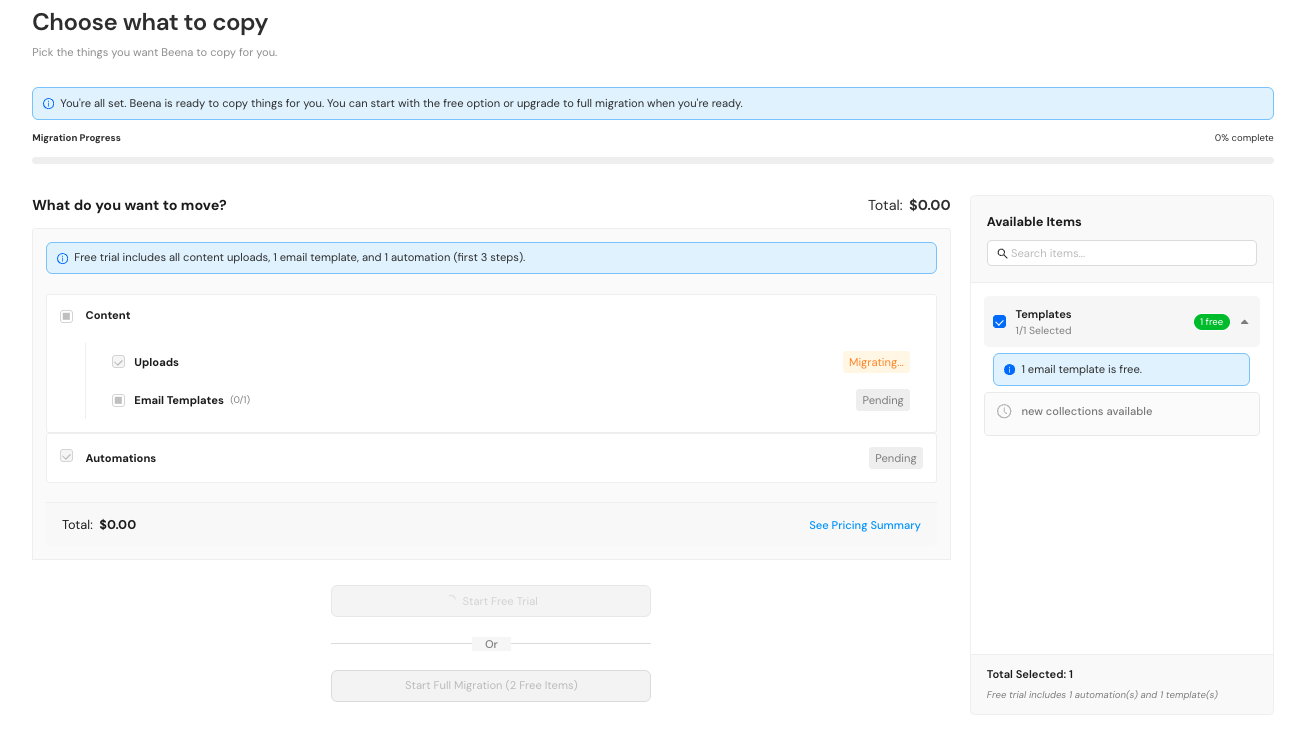The height and width of the screenshot is (741, 1315).
Task: Open the See Pricing Summary link
Action: point(864,524)
